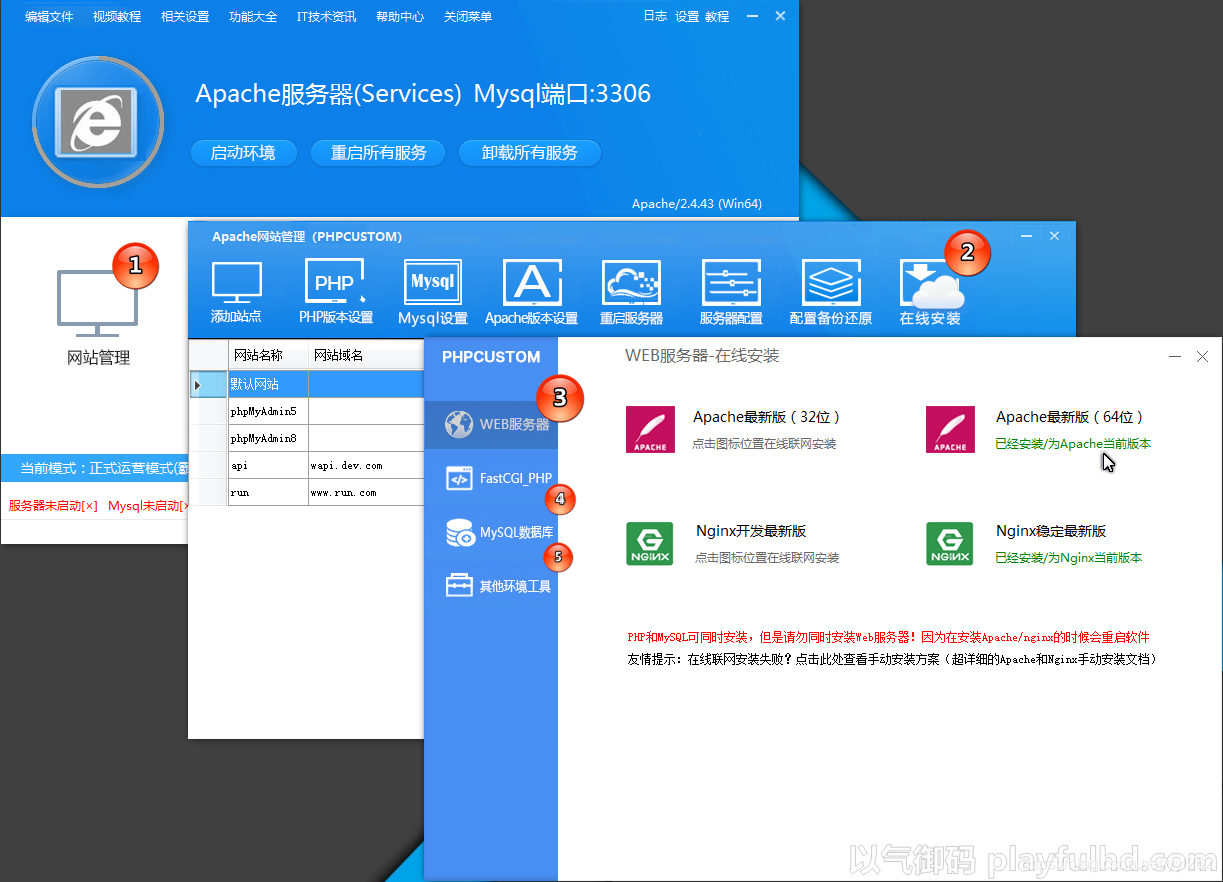The width and height of the screenshot is (1223, 882).
Task: Select FastCGI_PHP in the sidebar
Action: 491,479
